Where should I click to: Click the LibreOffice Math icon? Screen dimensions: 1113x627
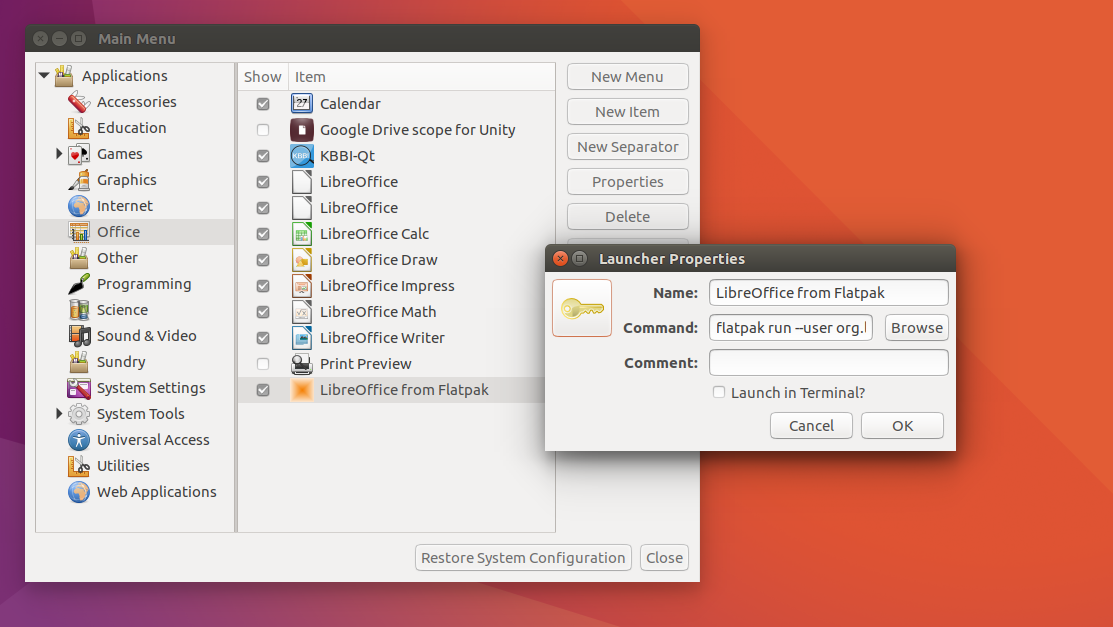click(302, 312)
